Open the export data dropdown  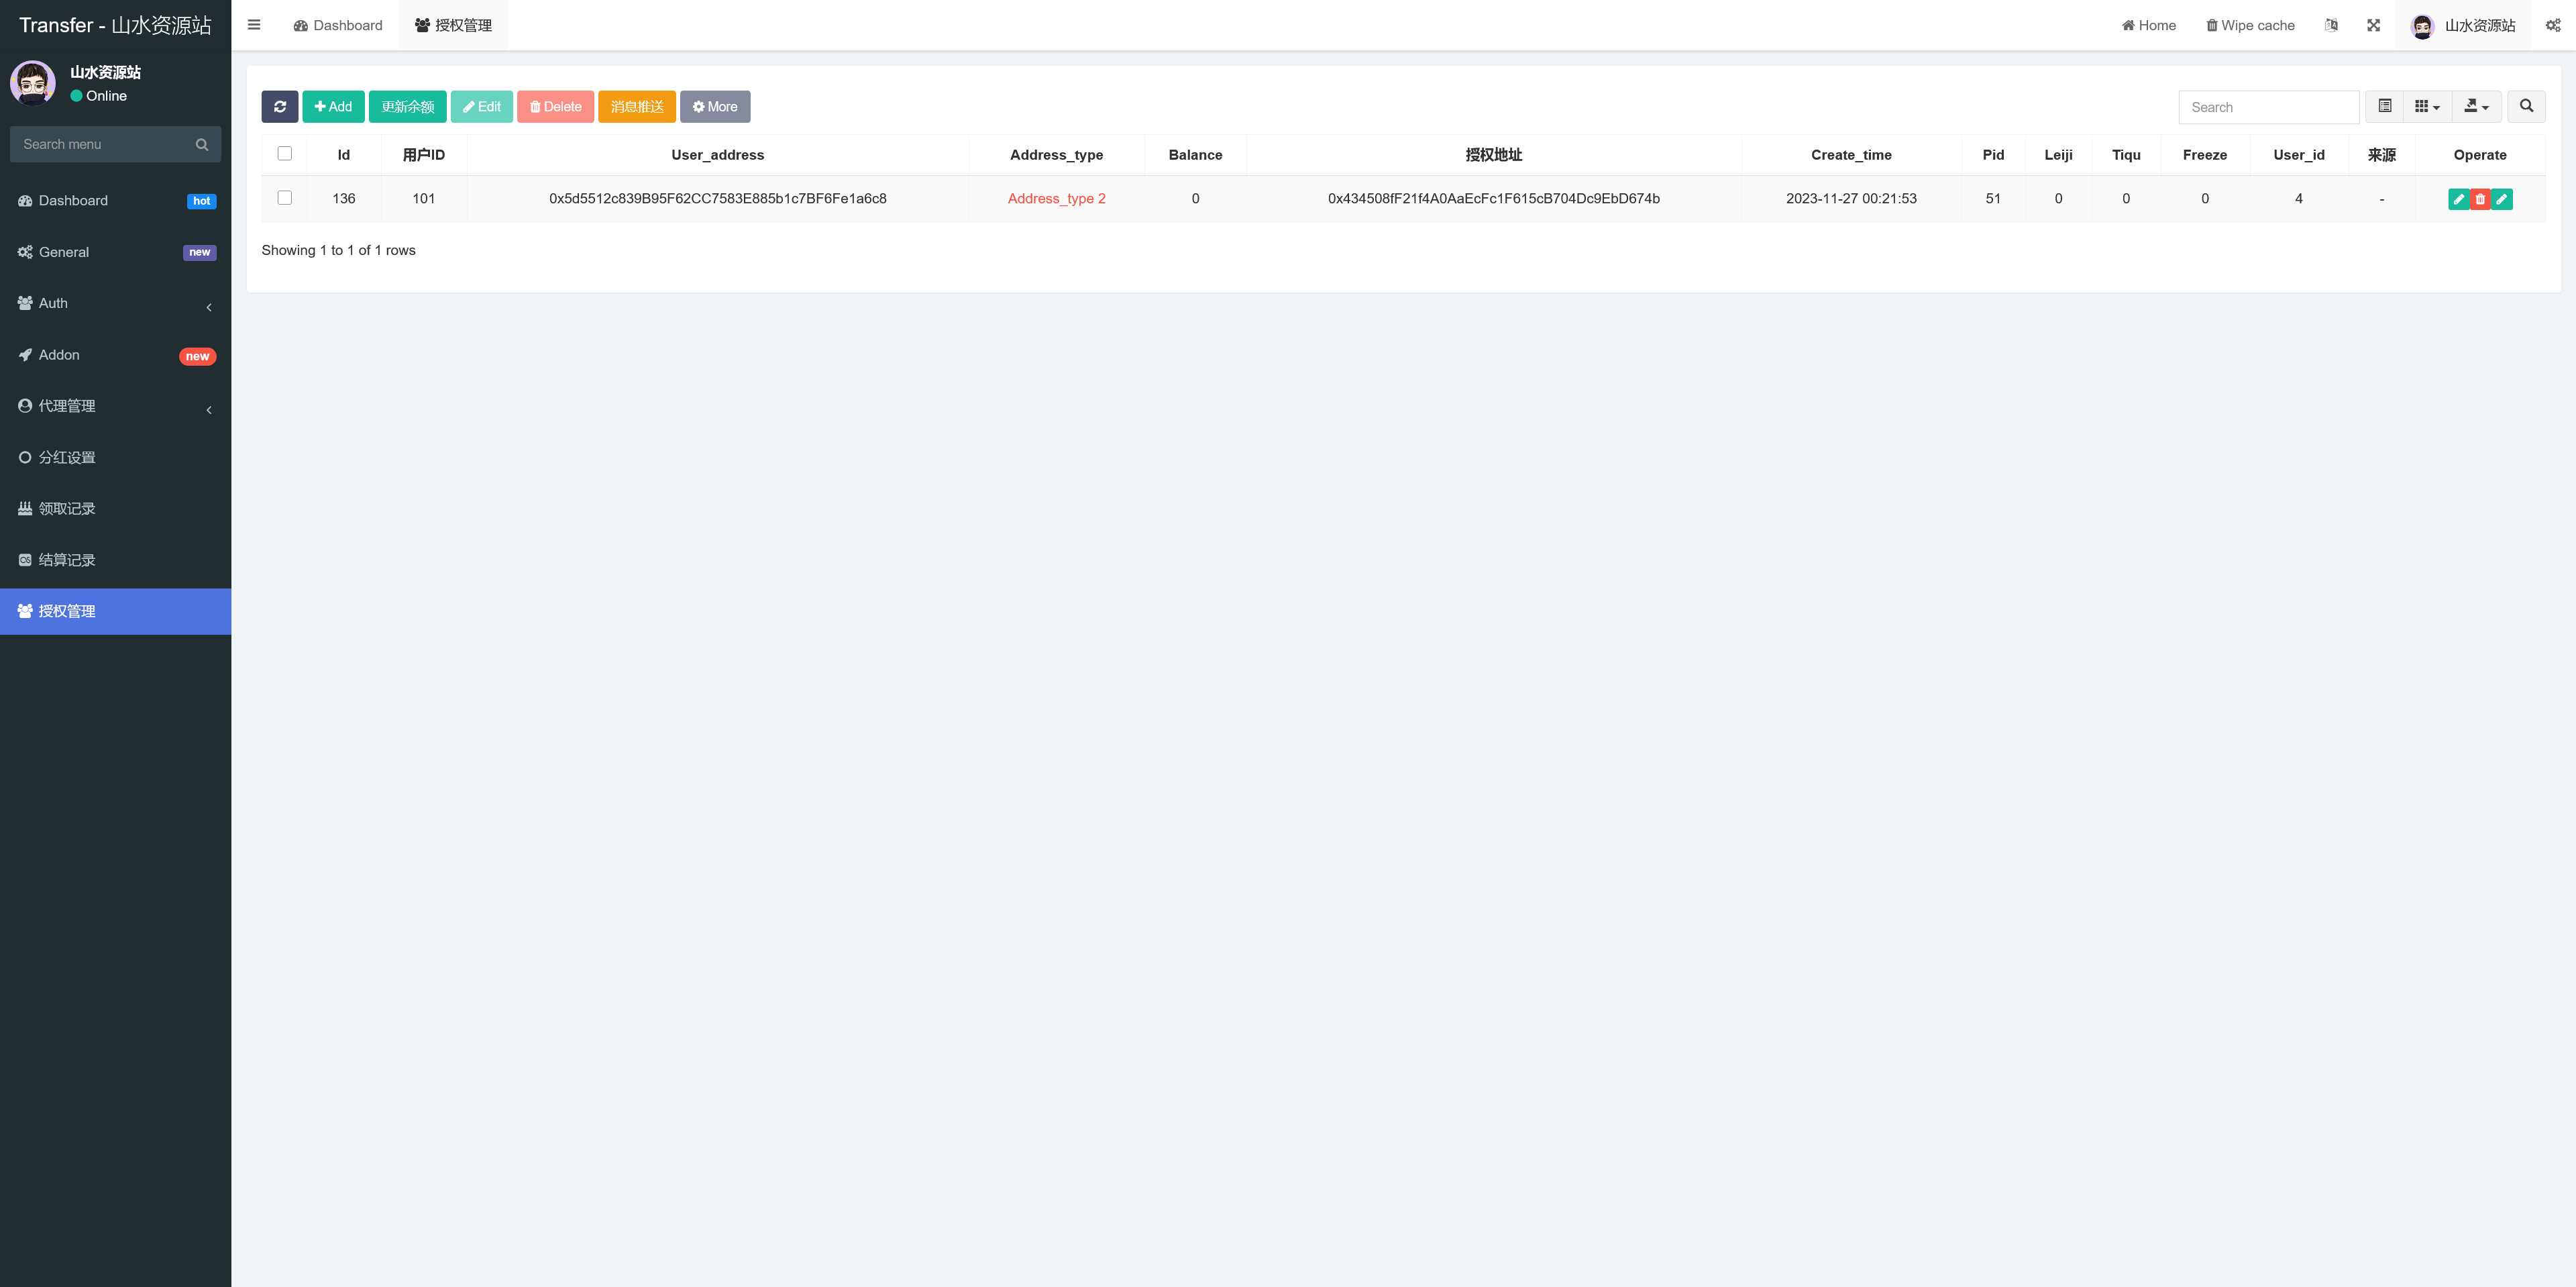(2476, 107)
